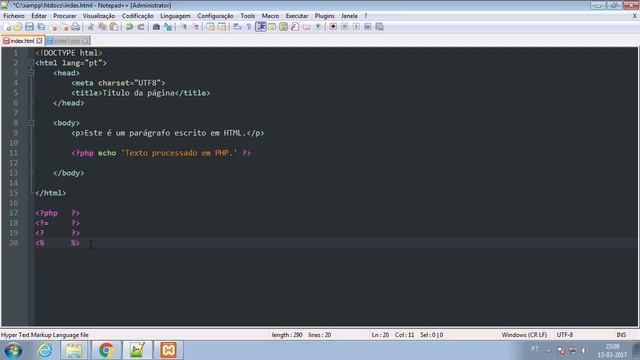Collapse the html tag fold marker on line 2

(x=31, y=63)
